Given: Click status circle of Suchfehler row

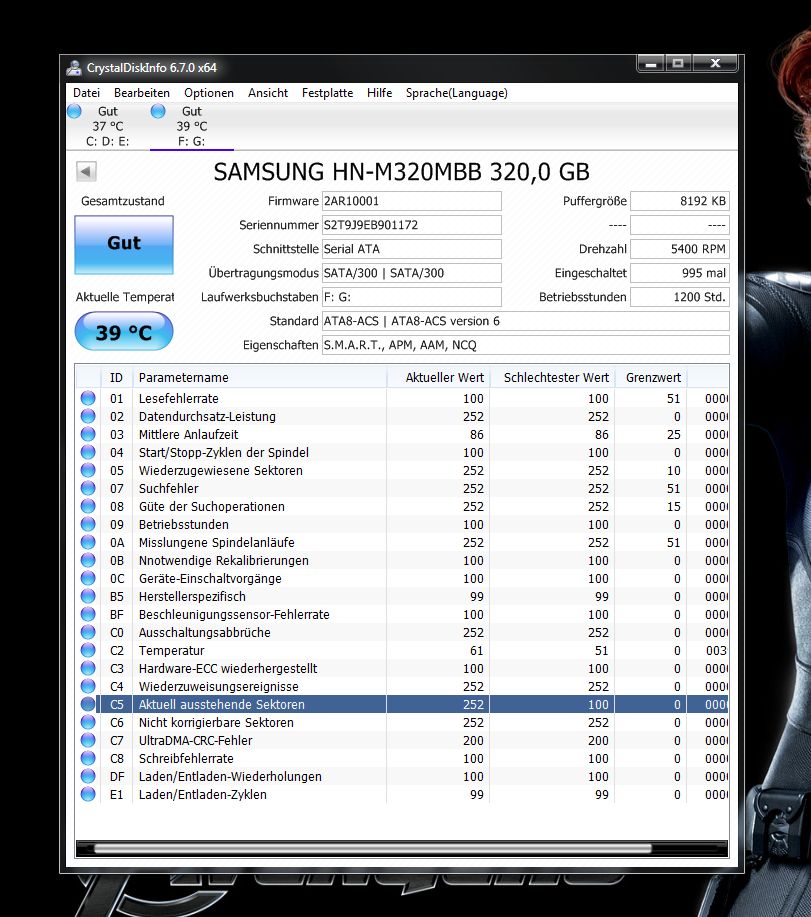Looking at the screenshot, I should point(88,488).
